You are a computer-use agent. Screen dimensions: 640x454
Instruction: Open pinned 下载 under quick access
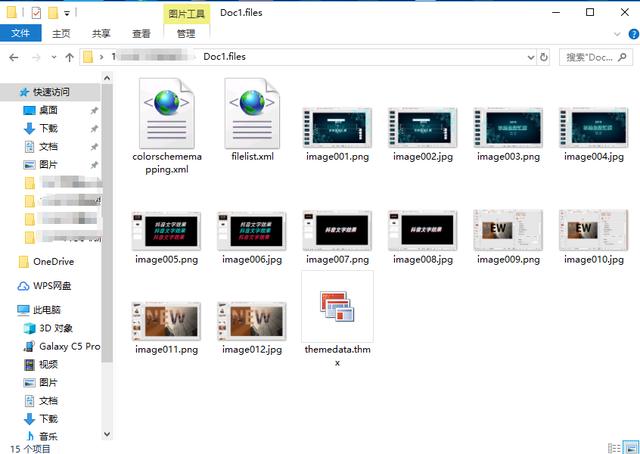(x=48, y=129)
